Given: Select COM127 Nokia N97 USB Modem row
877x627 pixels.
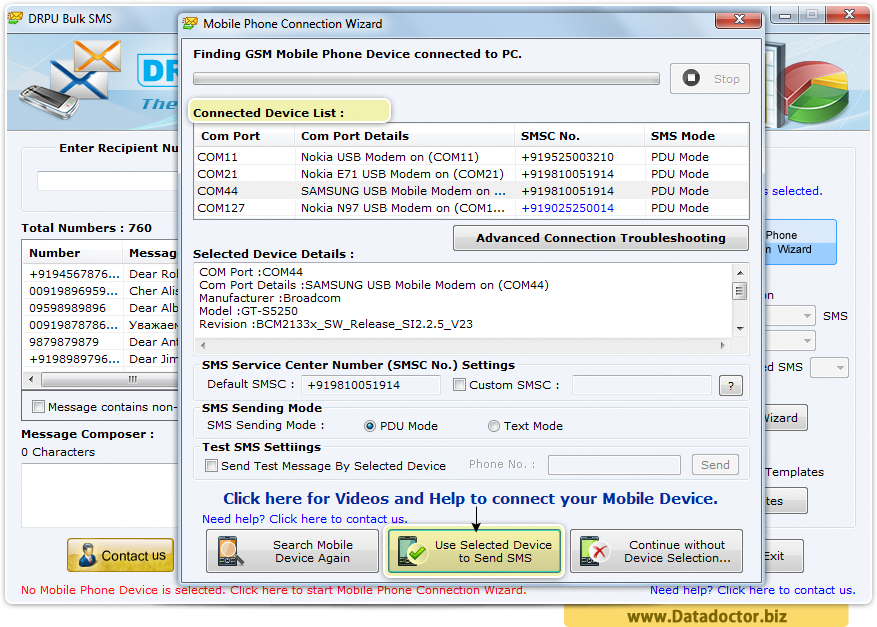Looking at the screenshot, I should (471, 208).
